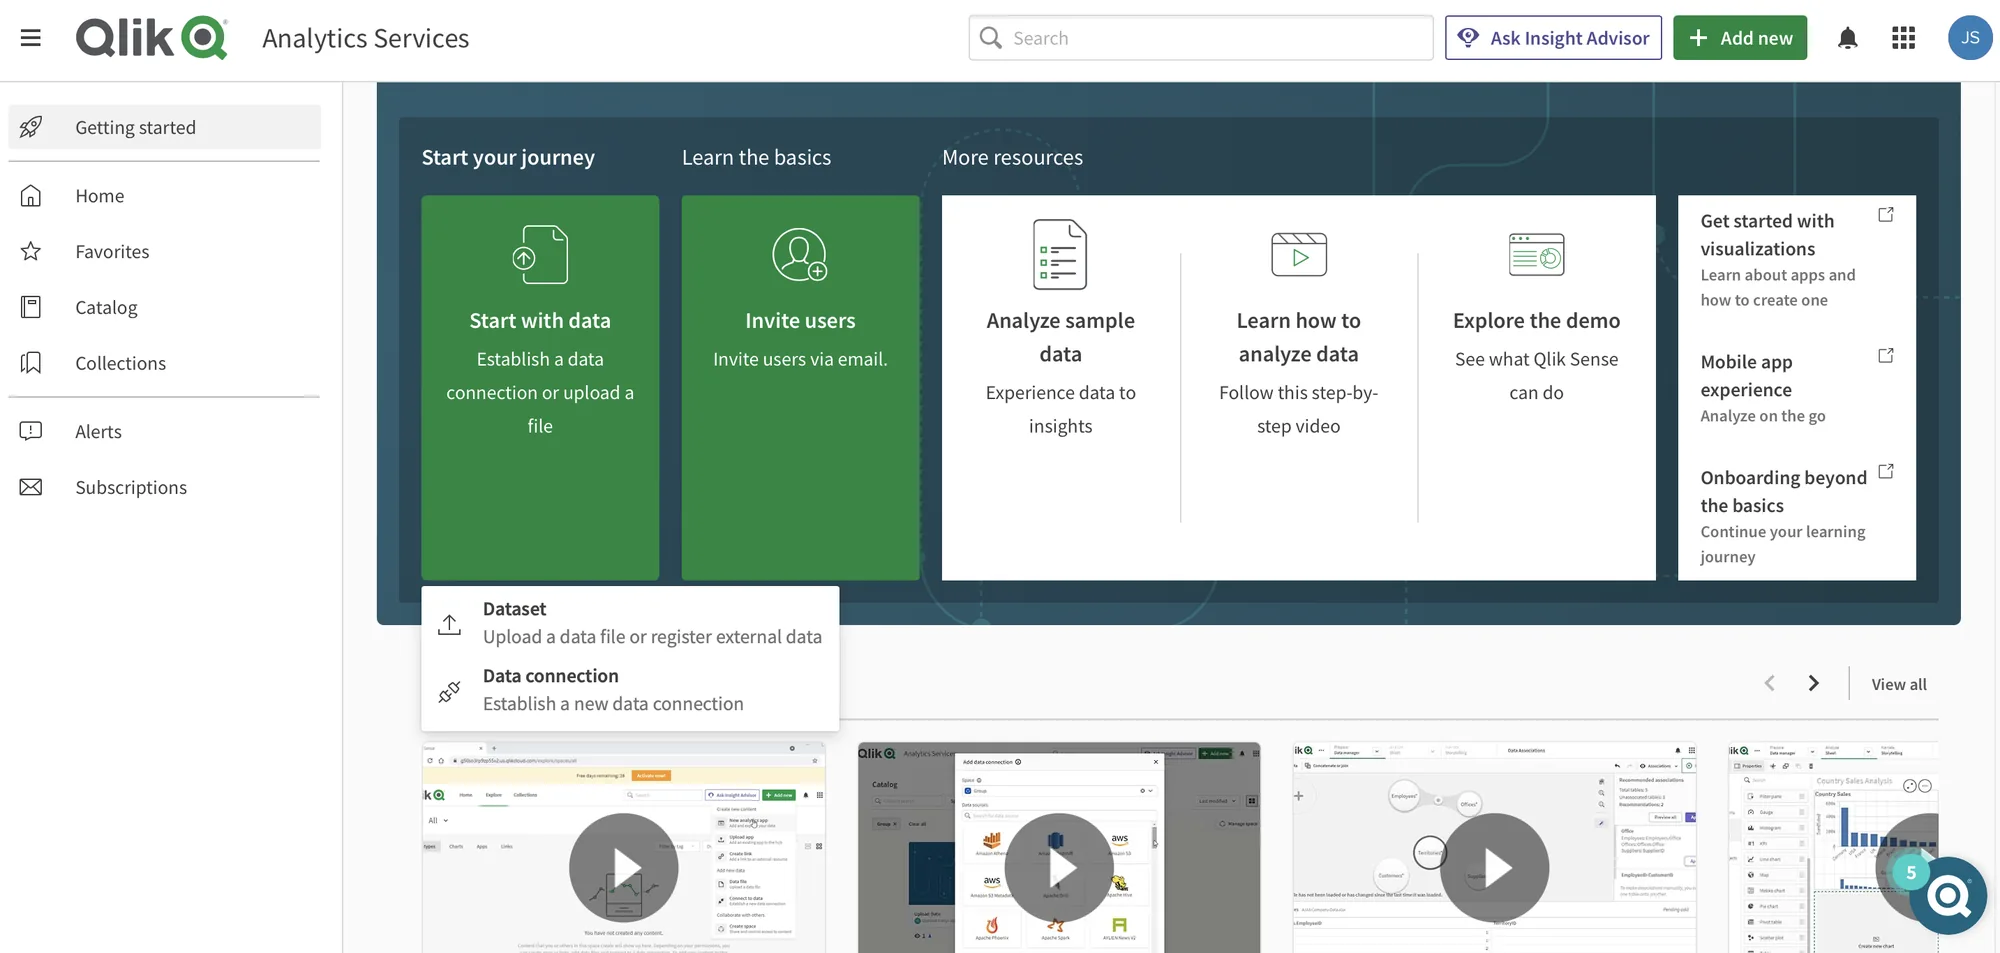The width and height of the screenshot is (2000, 953).
Task: Click the Invite users card
Action: click(800, 387)
